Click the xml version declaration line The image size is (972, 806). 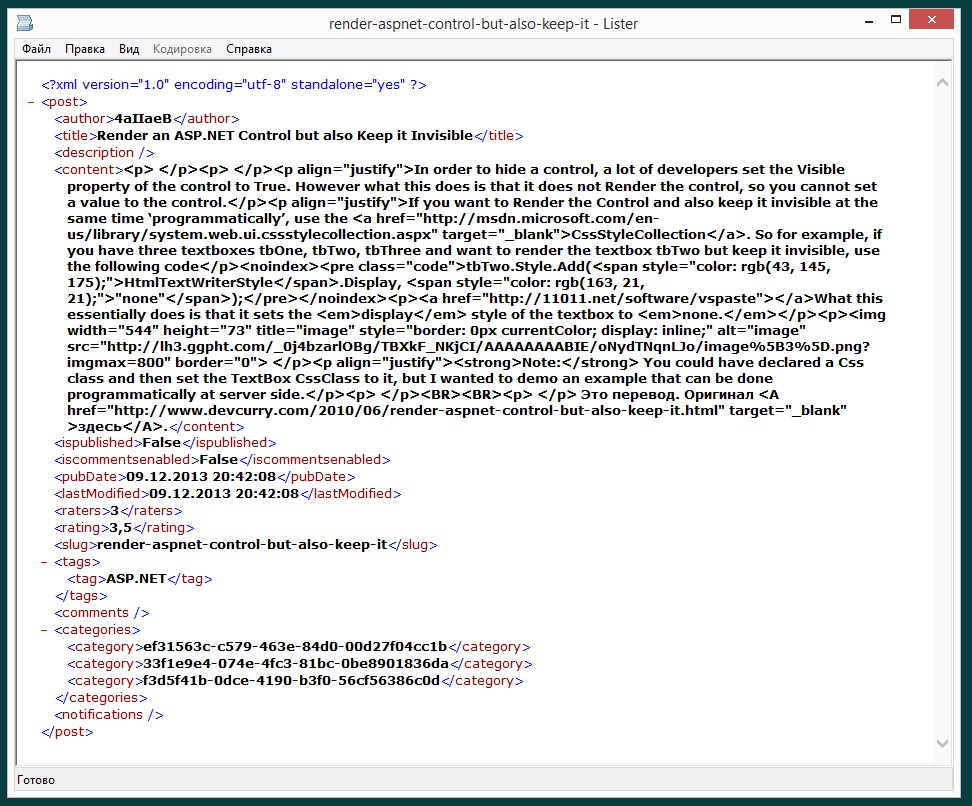234,84
